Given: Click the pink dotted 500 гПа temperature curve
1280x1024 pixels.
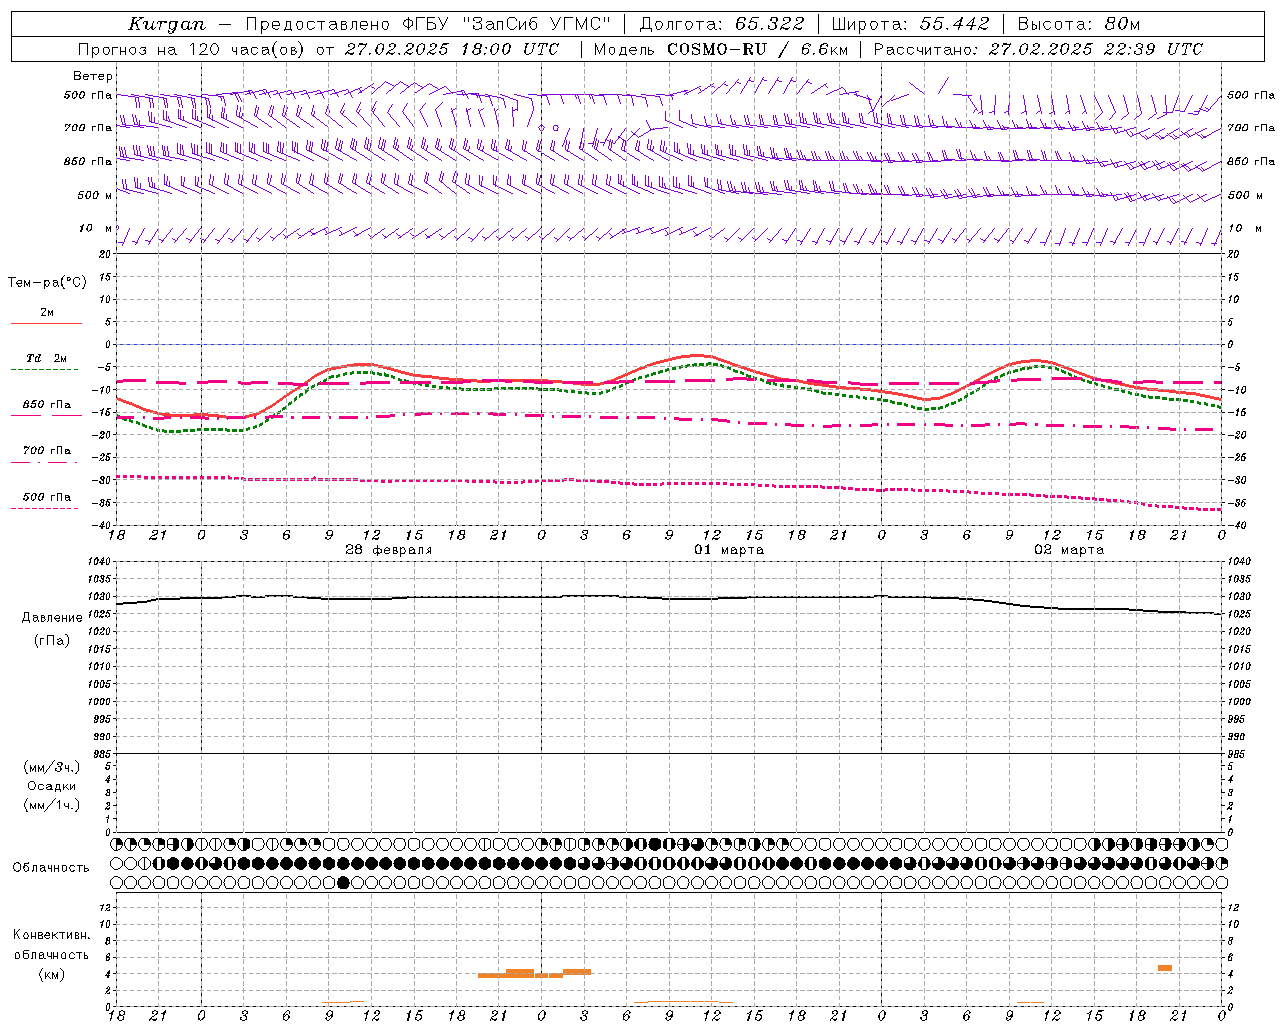Looking at the screenshot, I should 669,483.
